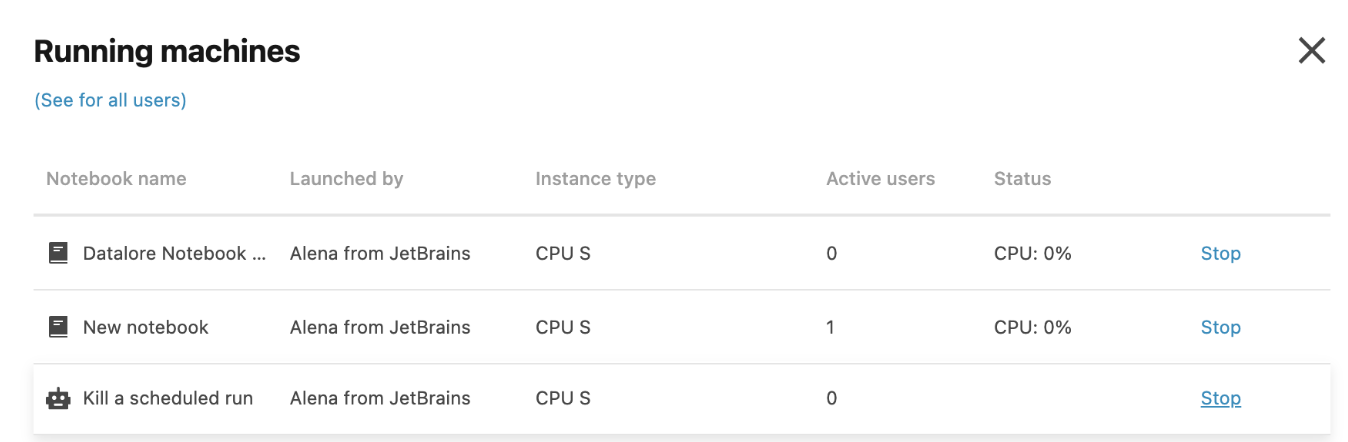Viewport: 1348px width, 442px height.
Task: Click CPU S instance type for Datalore Notebook
Action: [563, 254]
